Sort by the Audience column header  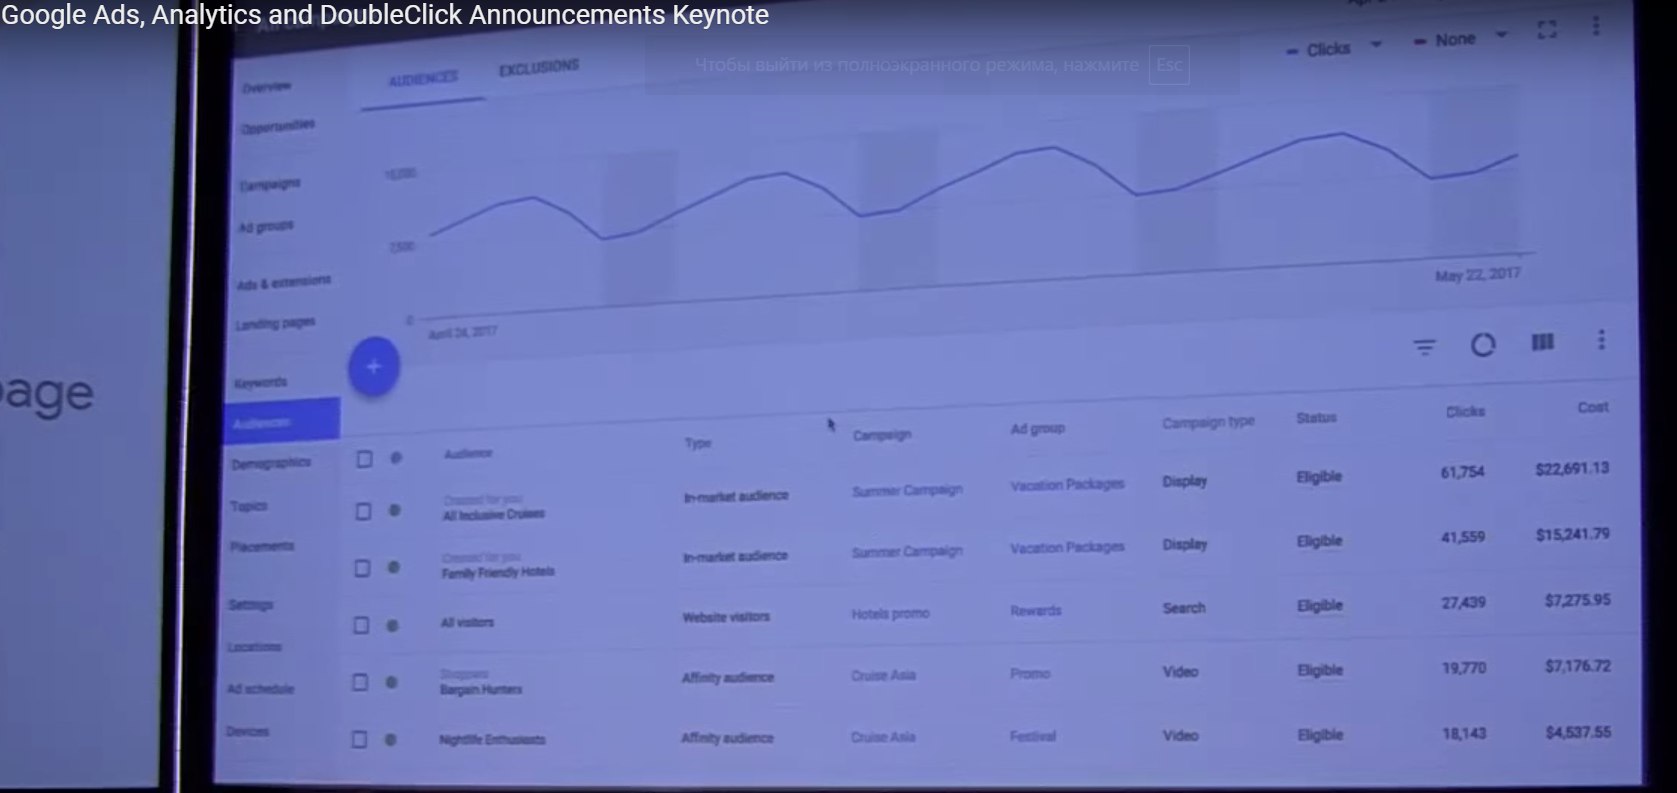coord(468,453)
